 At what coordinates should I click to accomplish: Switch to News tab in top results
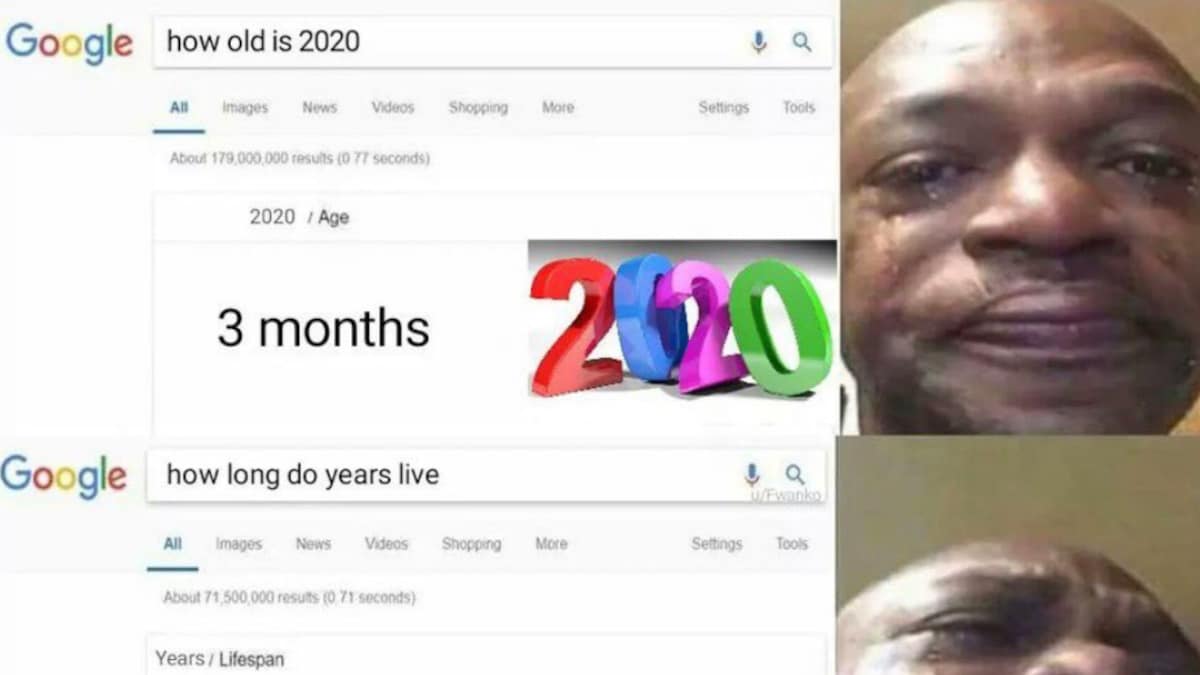coord(319,108)
